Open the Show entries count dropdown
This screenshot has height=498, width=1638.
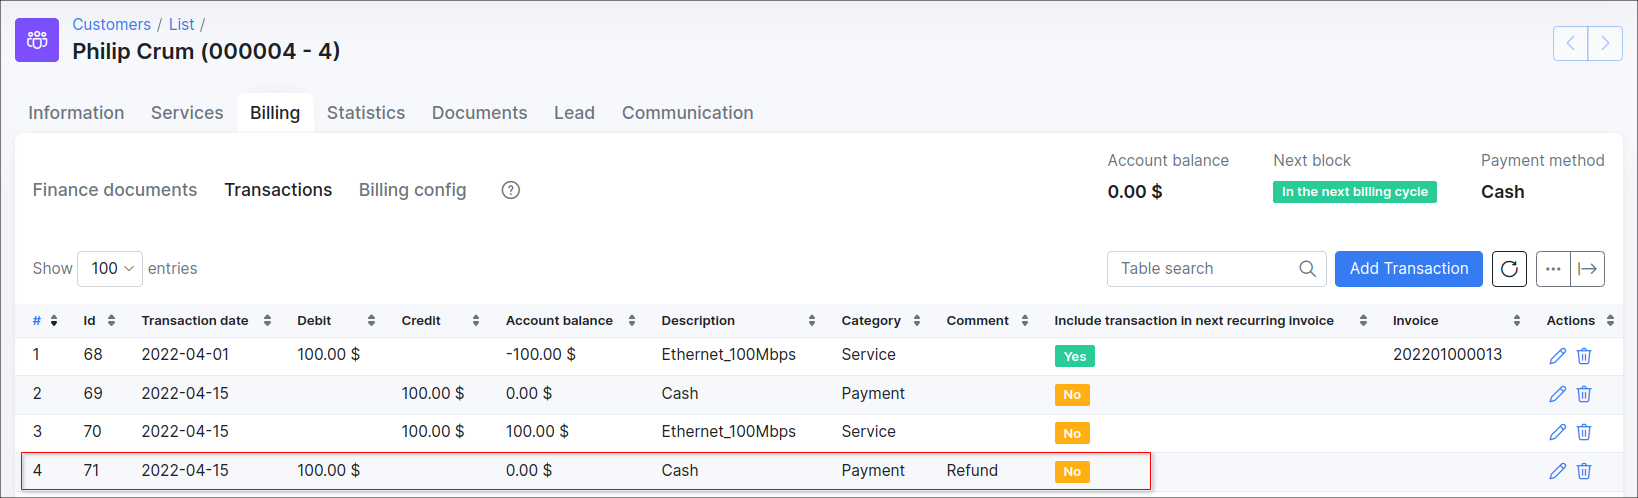point(110,269)
